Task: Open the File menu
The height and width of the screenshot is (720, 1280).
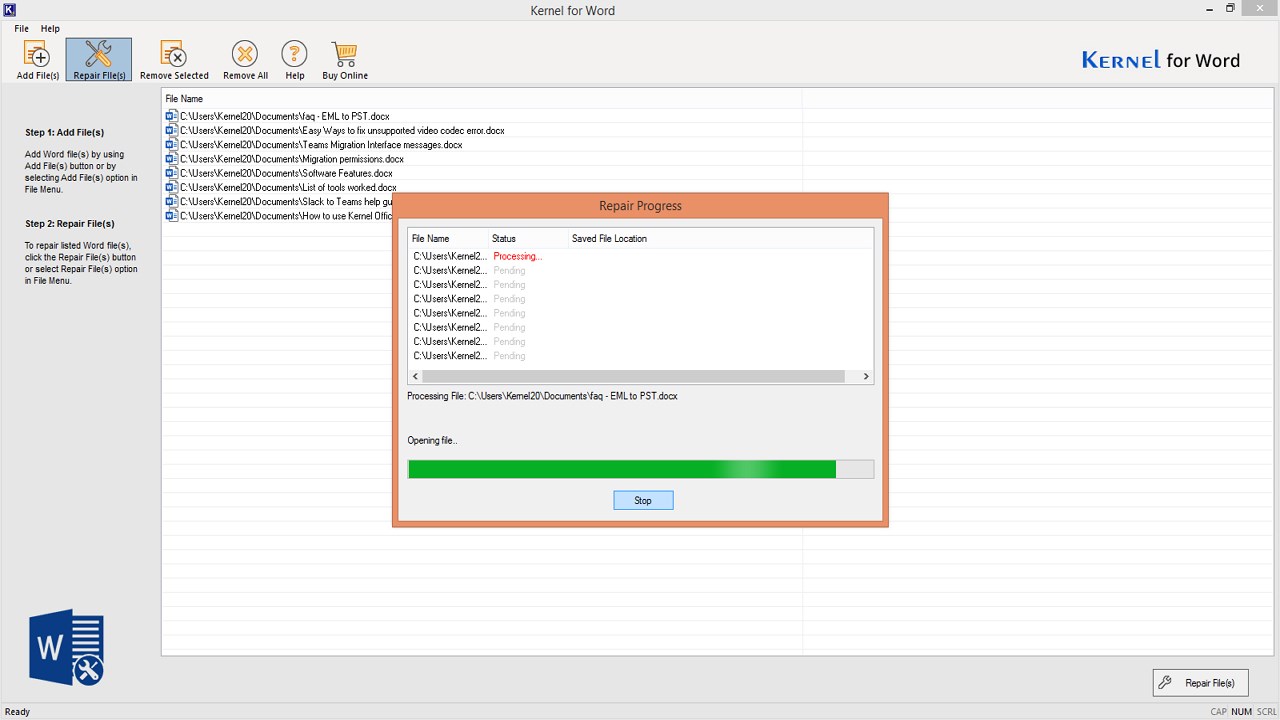Action: coord(21,29)
